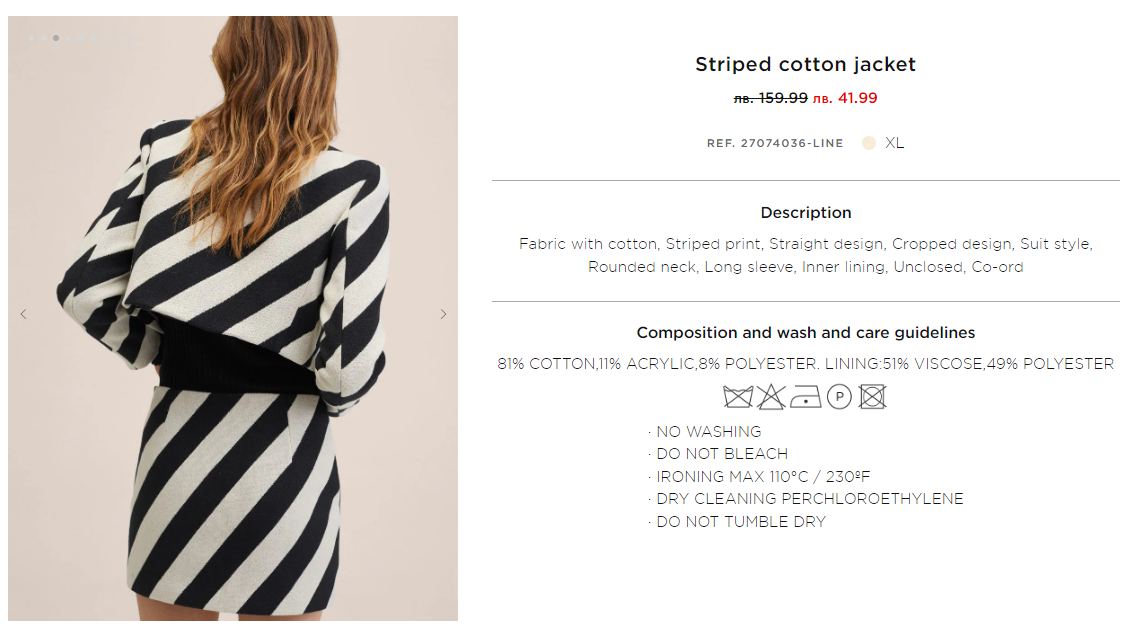Click the REF. 27074036-LINE reference code
1142x631 pixels.
tap(775, 144)
